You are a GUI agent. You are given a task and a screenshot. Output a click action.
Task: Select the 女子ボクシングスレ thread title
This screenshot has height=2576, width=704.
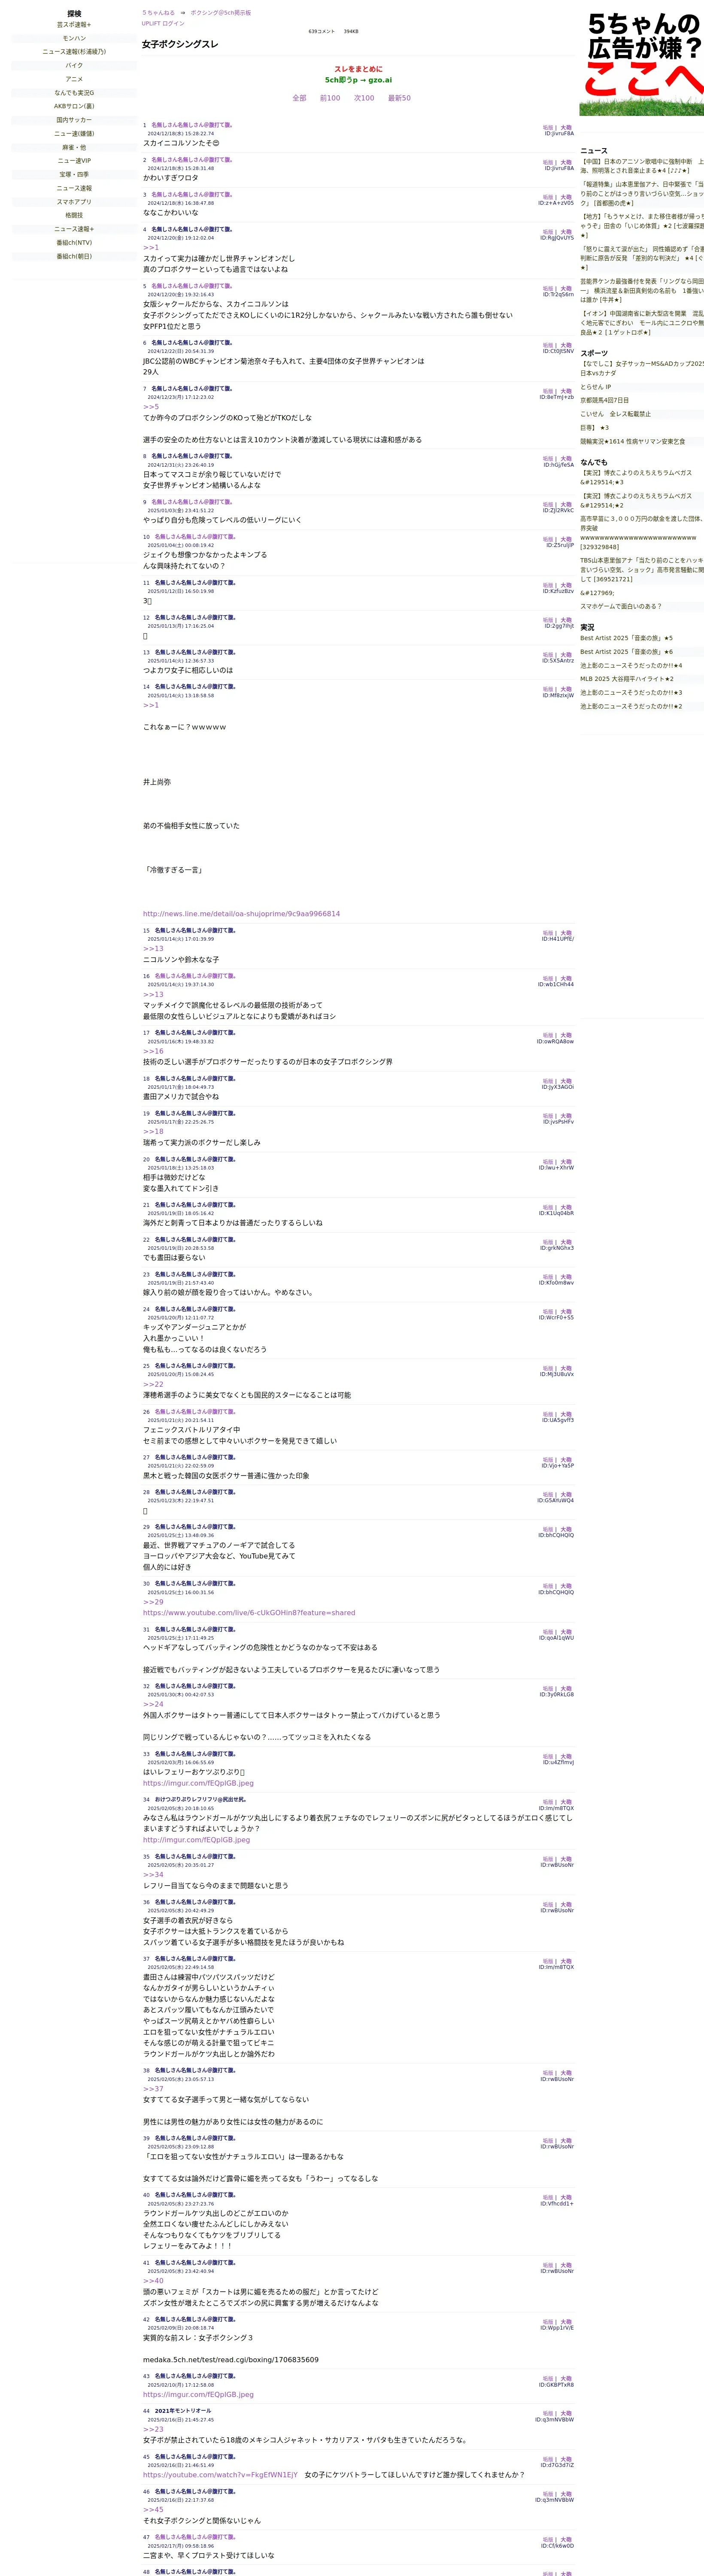[x=180, y=44]
